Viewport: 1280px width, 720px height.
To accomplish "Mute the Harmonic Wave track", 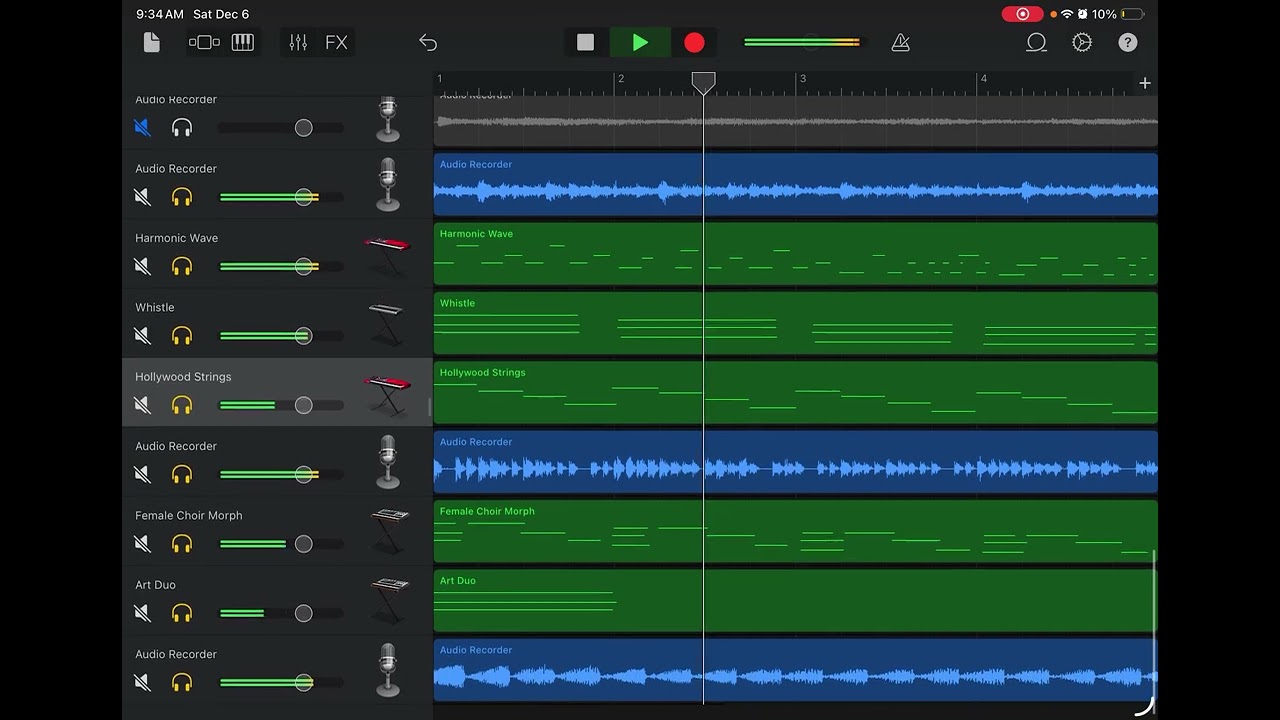I will [x=143, y=267].
